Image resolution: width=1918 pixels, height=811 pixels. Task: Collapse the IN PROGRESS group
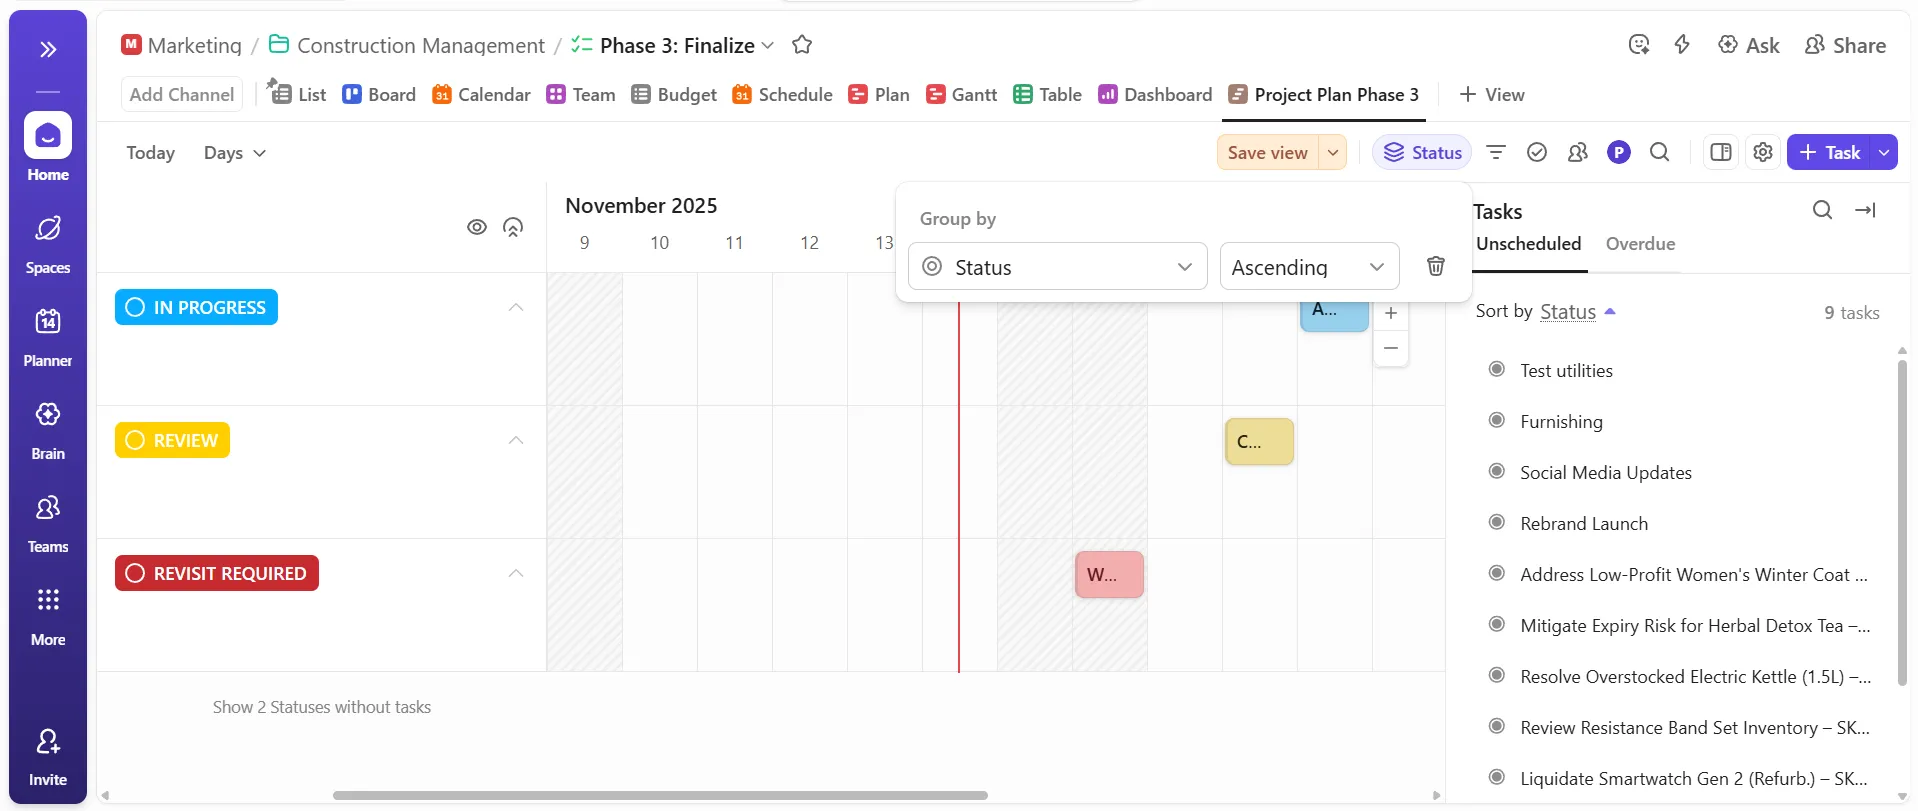point(516,307)
